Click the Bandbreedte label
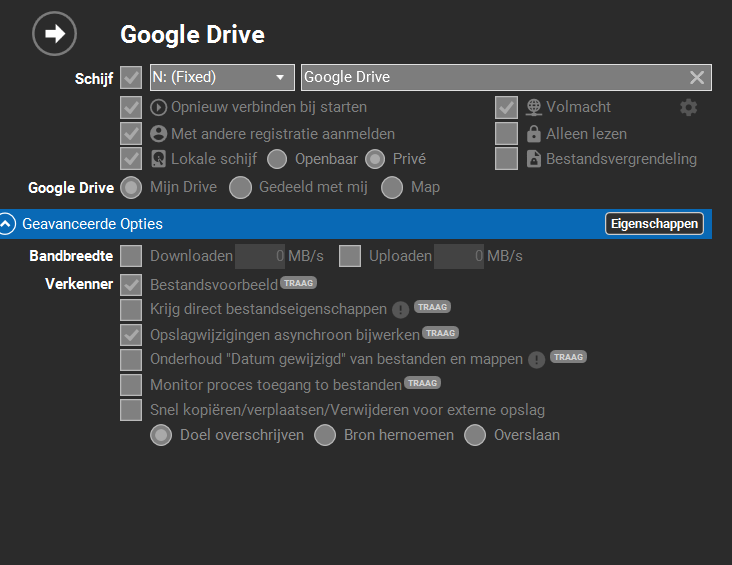Screen dimensions: 732x565 tap(71, 256)
